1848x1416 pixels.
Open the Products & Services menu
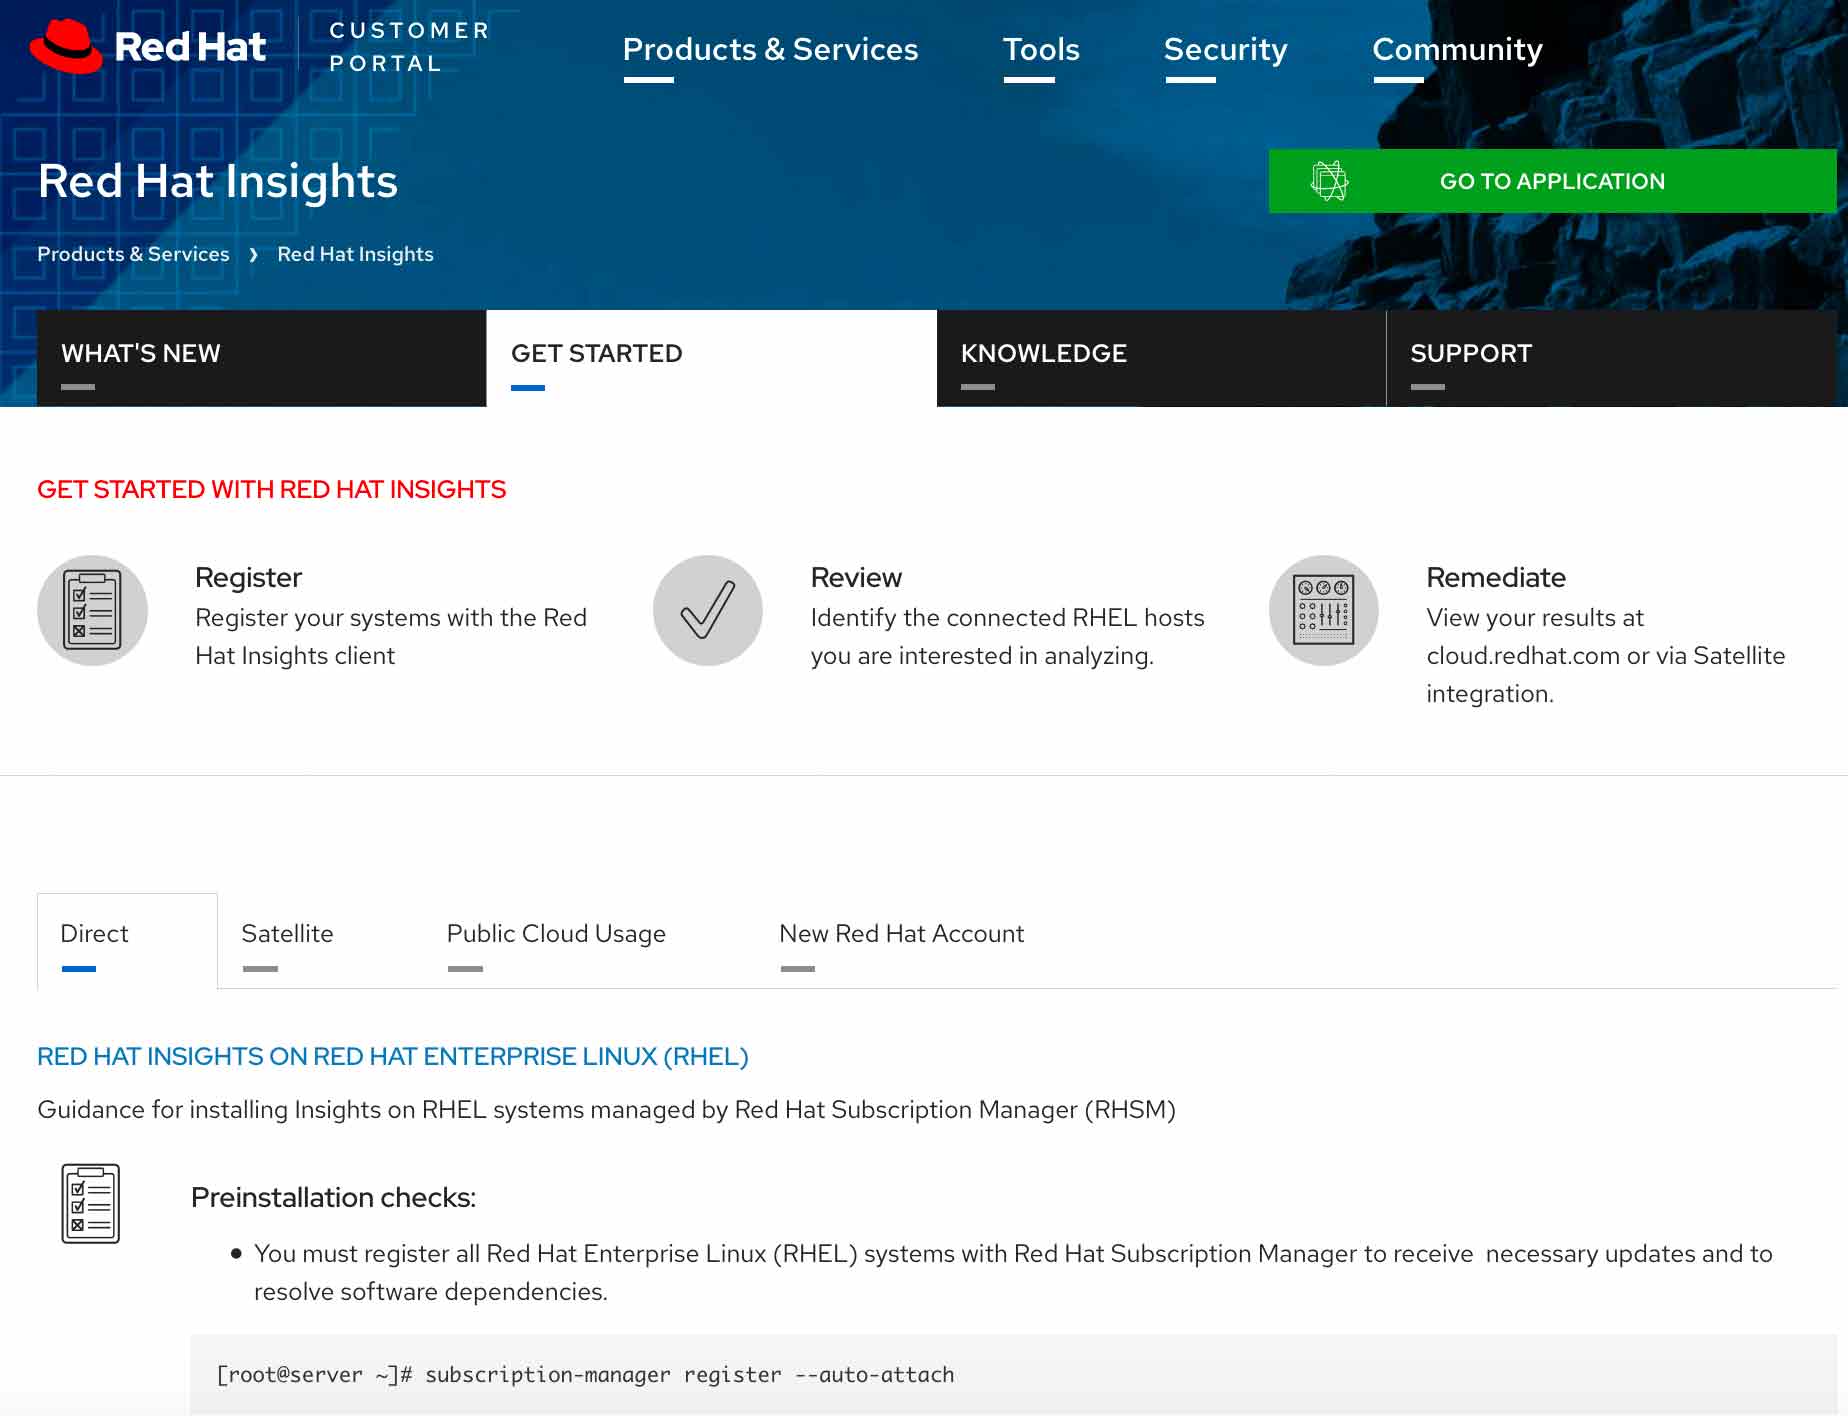point(770,49)
